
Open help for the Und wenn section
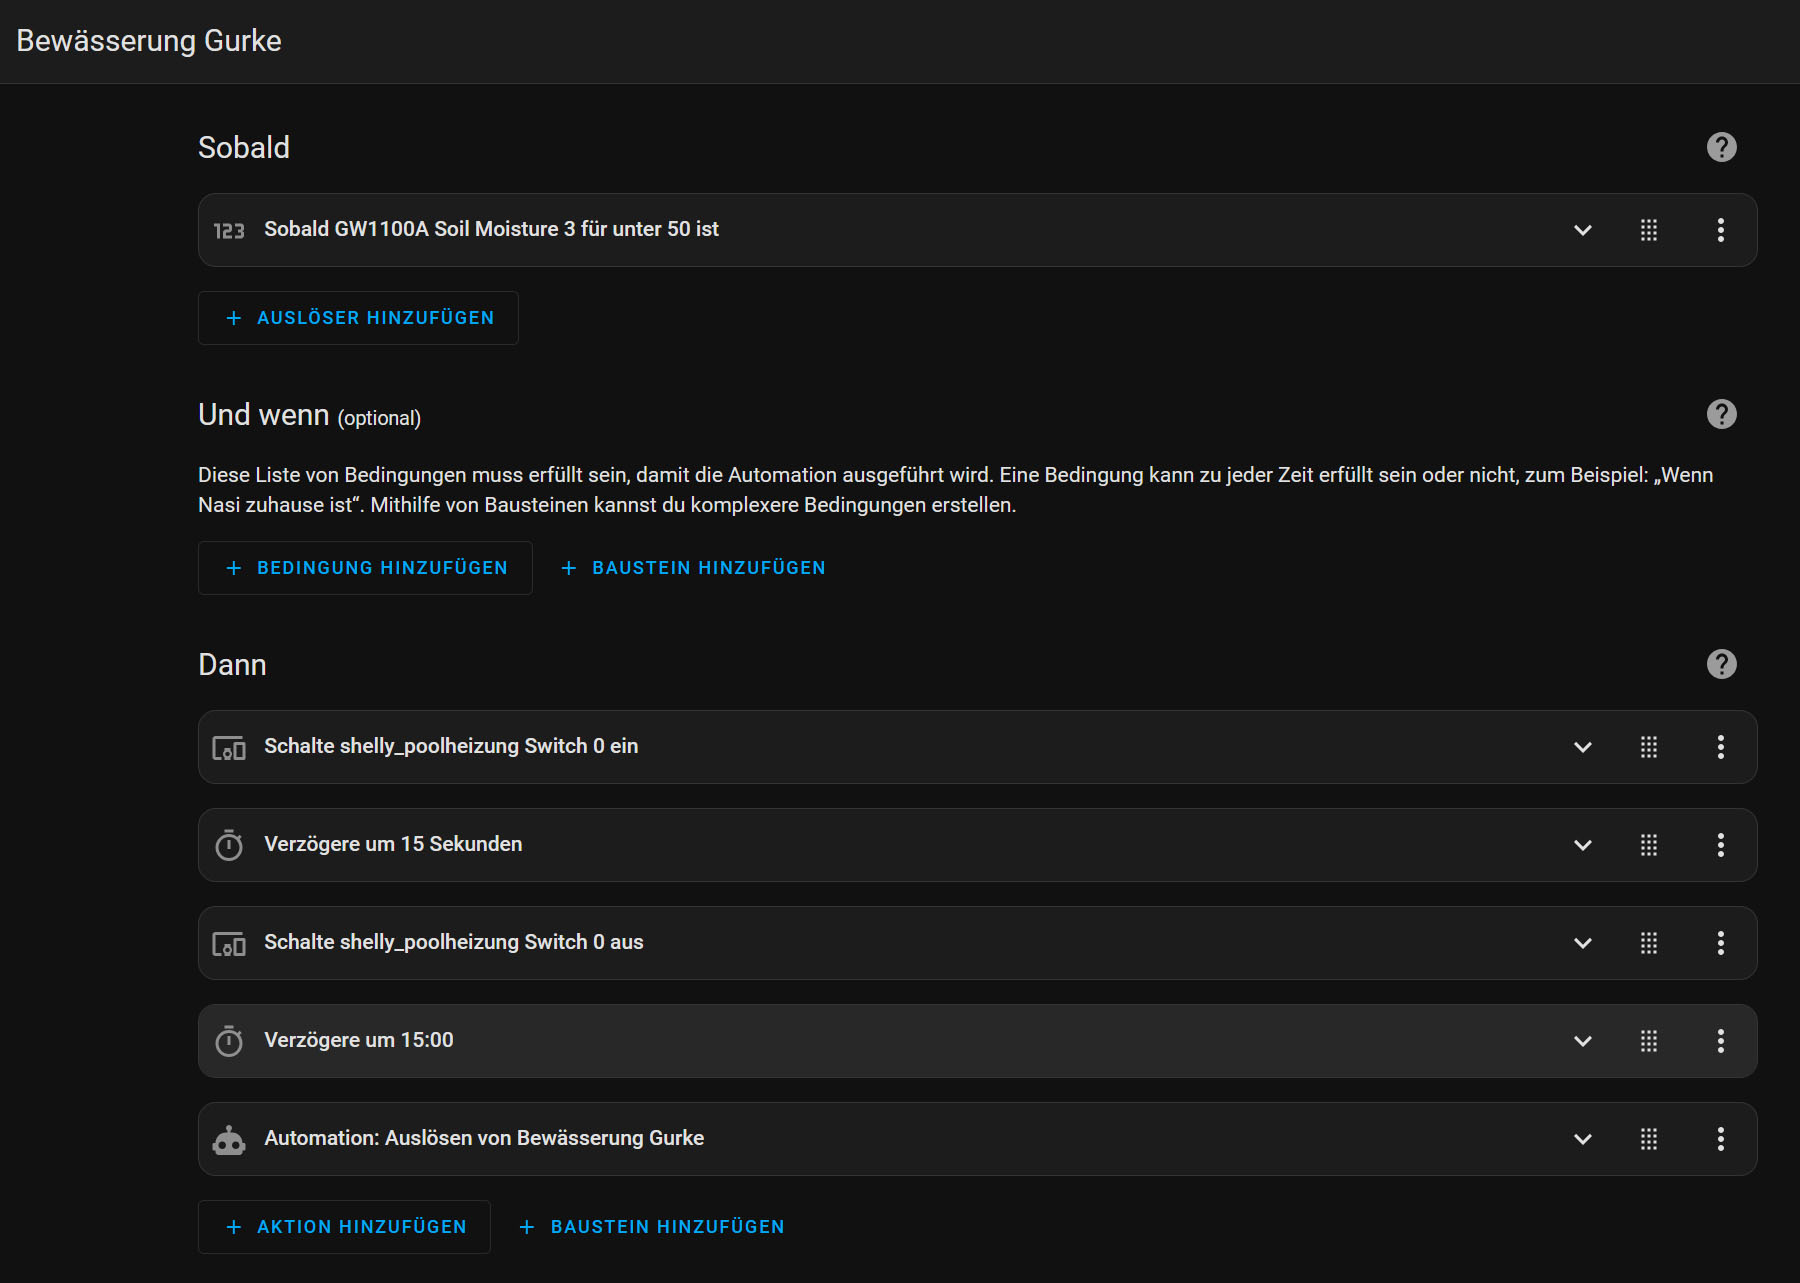point(1721,414)
